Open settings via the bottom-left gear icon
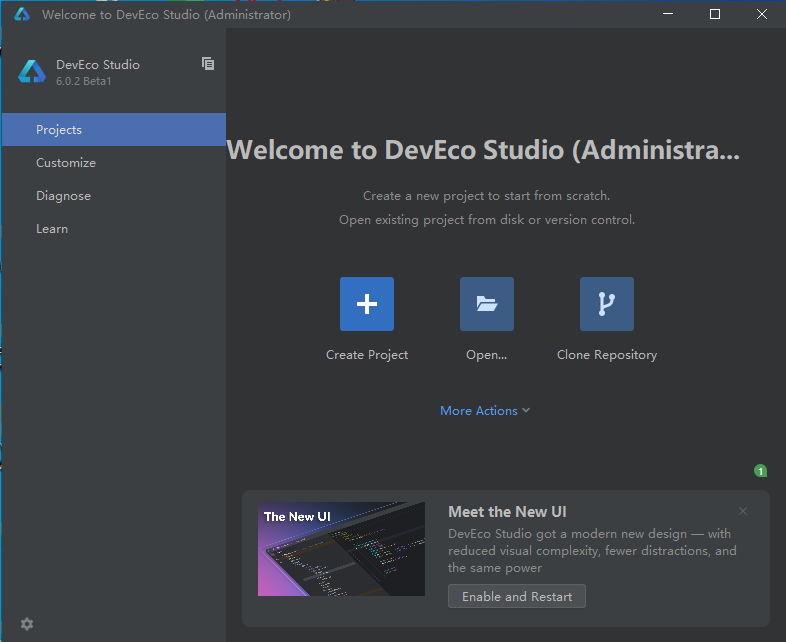The width and height of the screenshot is (786, 642). pyautogui.click(x=27, y=624)
